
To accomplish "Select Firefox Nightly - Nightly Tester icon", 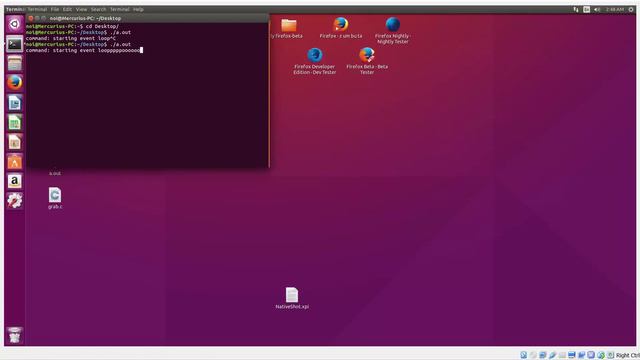I will coord(393,31).
